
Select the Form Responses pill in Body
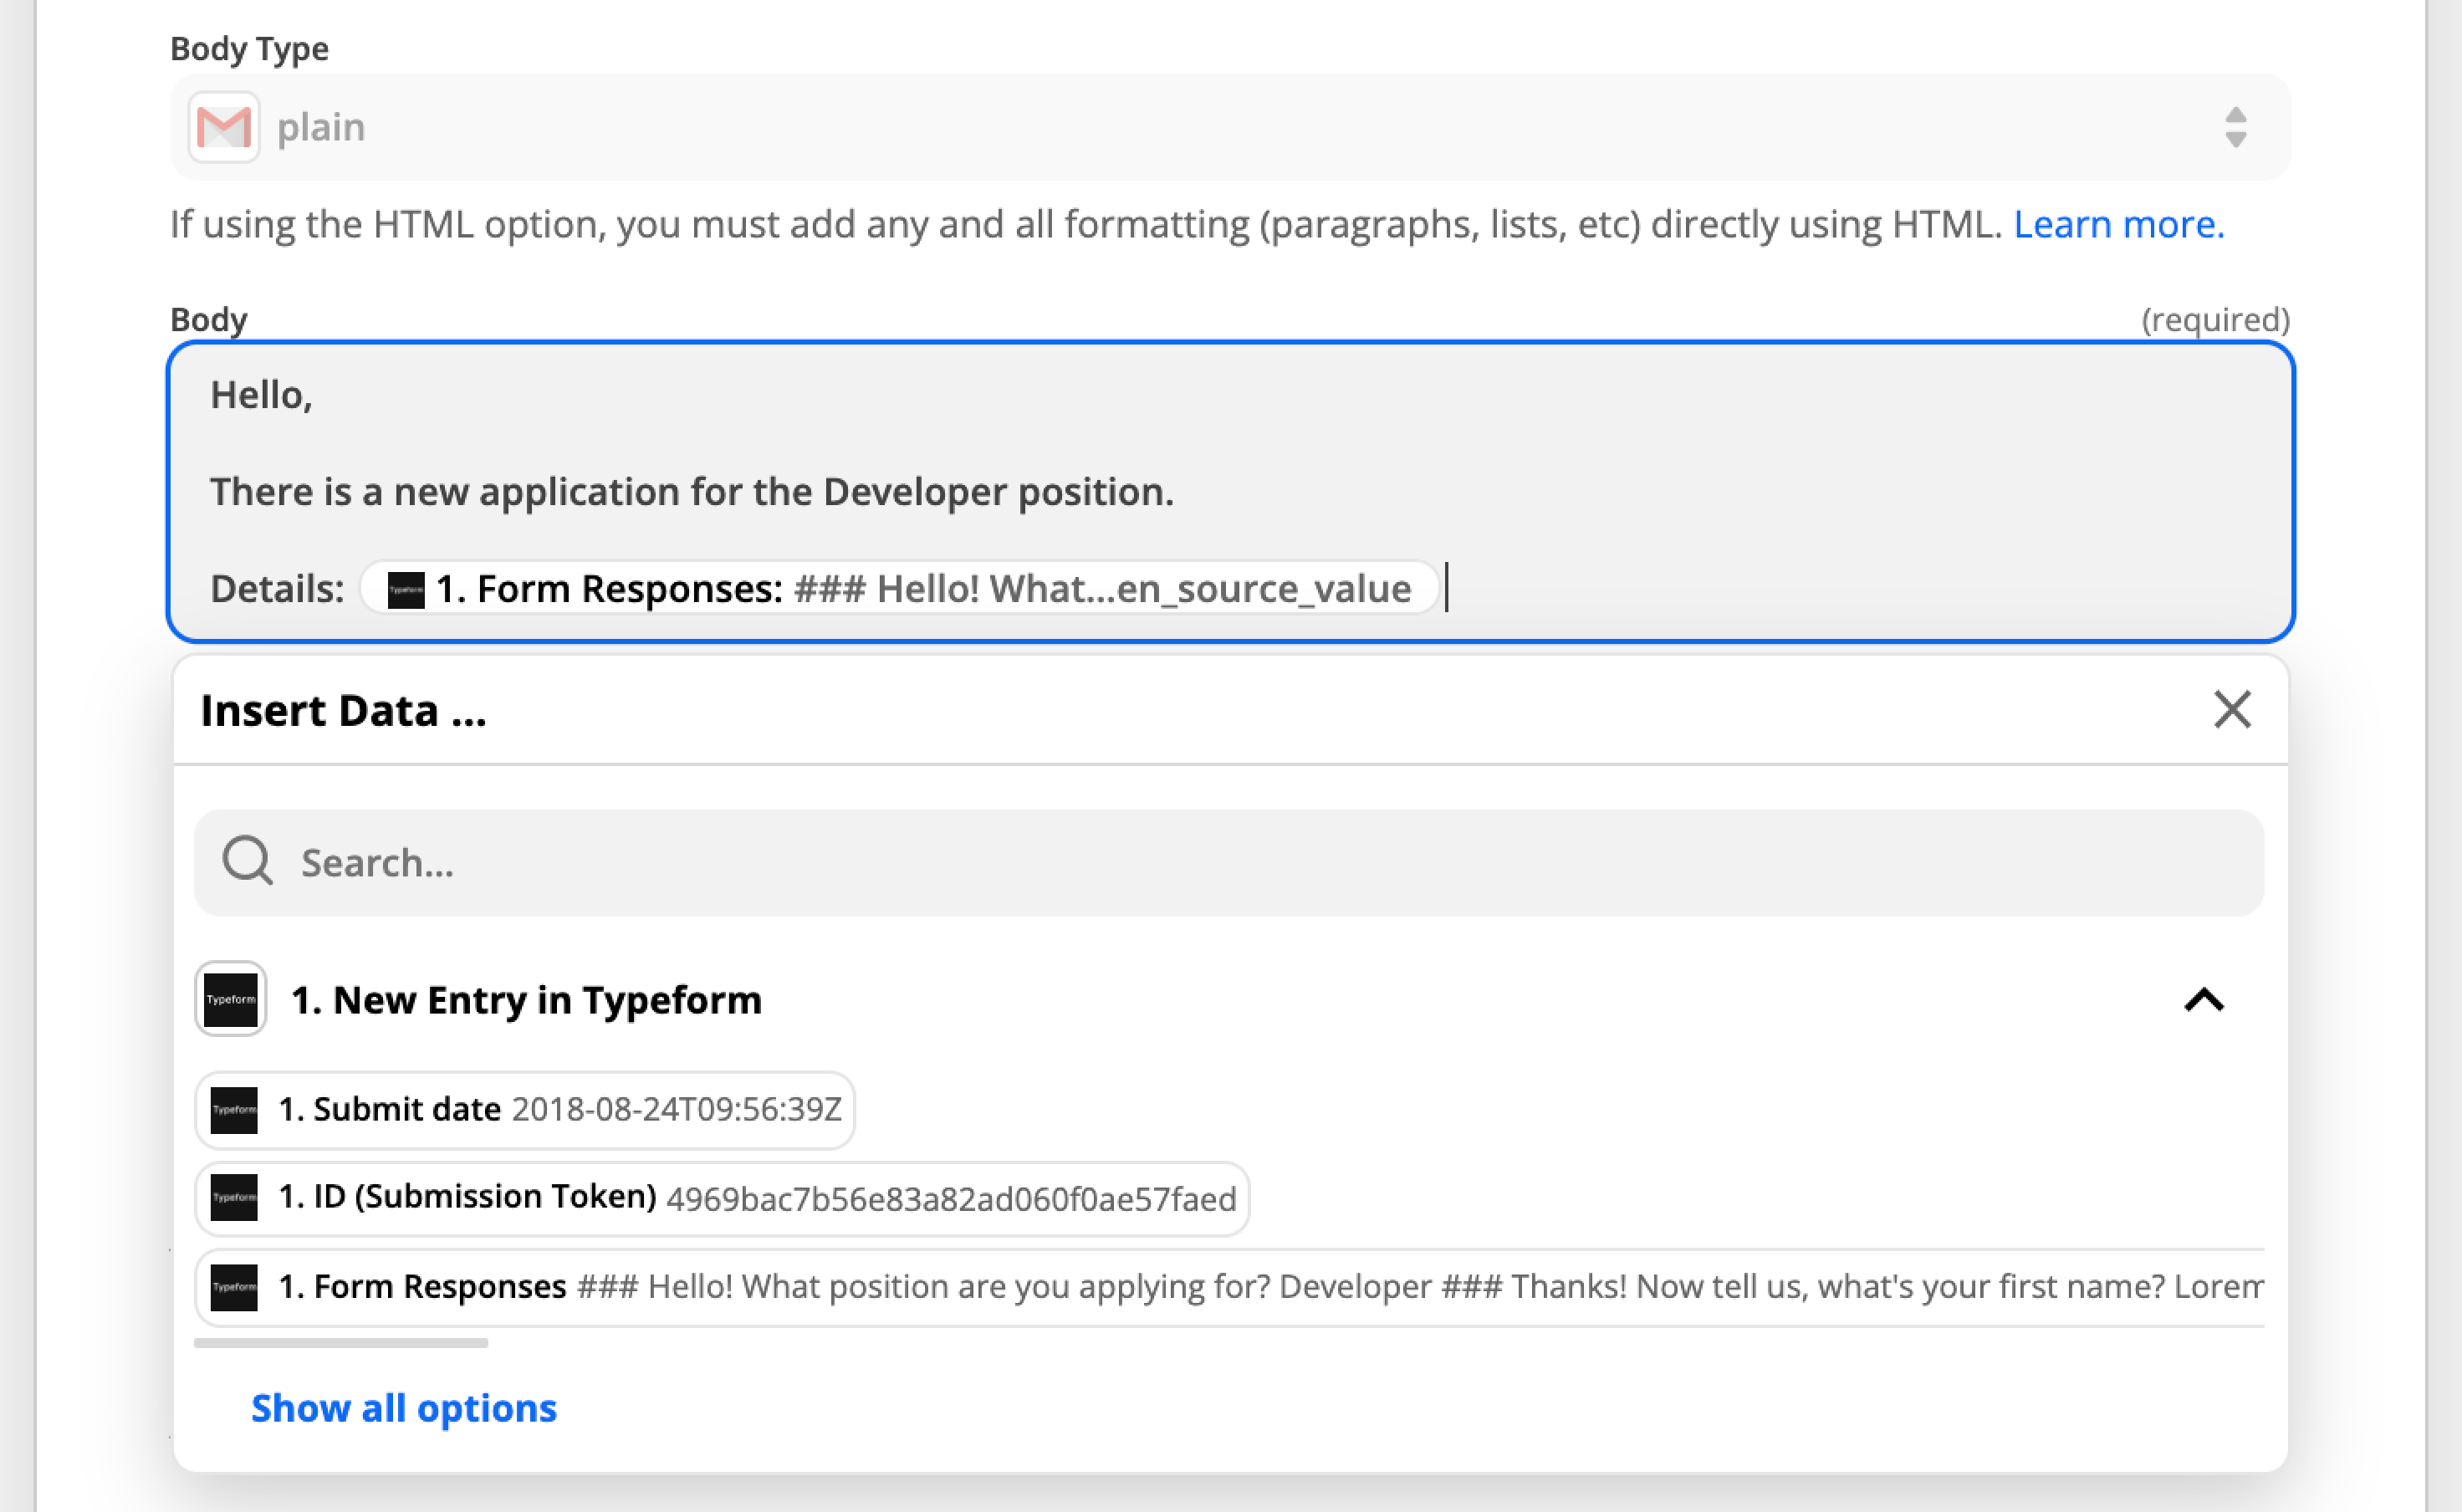click(899, 588)
